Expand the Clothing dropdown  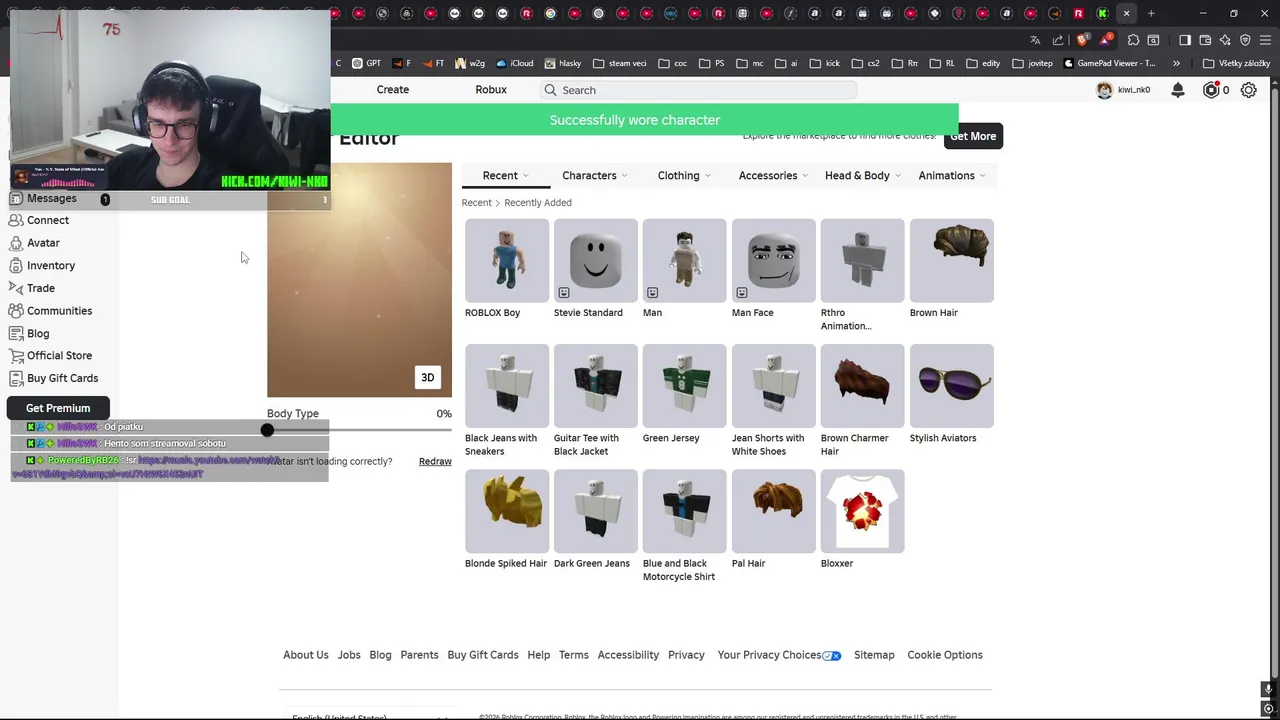pyautogui.click(x=684, y=176)
